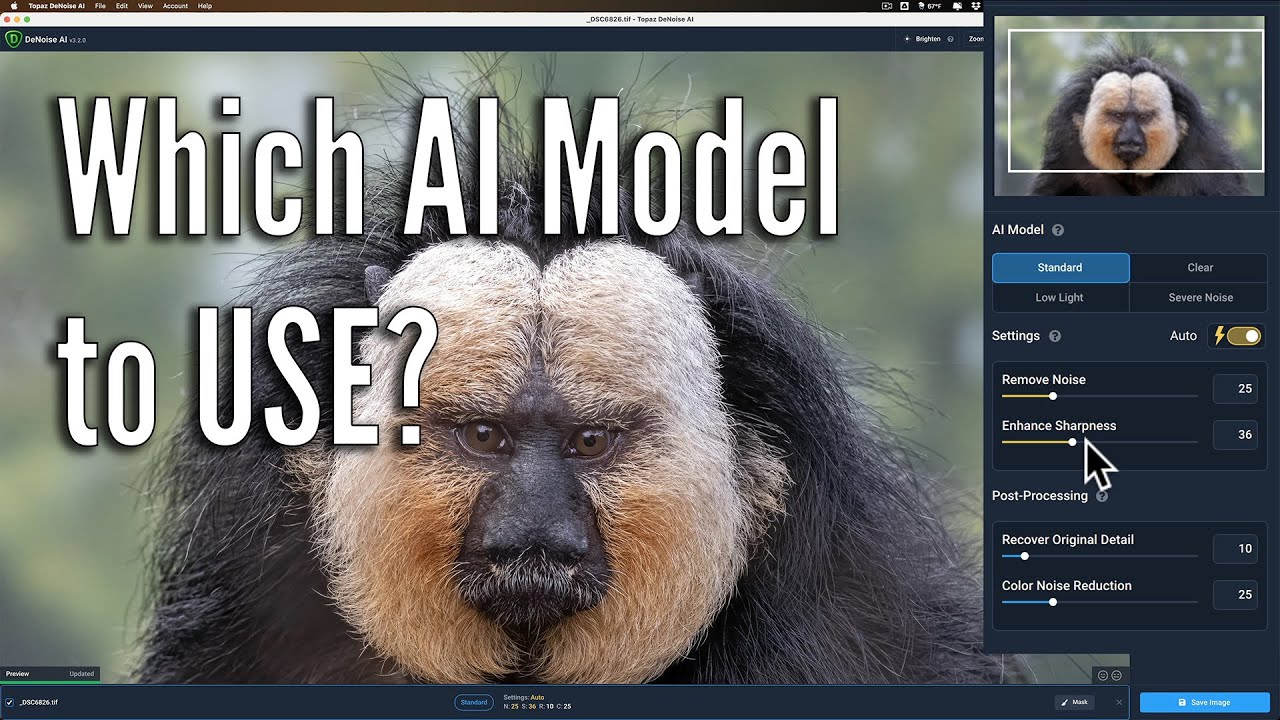The height and width of the screenshot is (720, 1280).
Task: Select the Severe Noise AI model
Action: pos(1199,297)
